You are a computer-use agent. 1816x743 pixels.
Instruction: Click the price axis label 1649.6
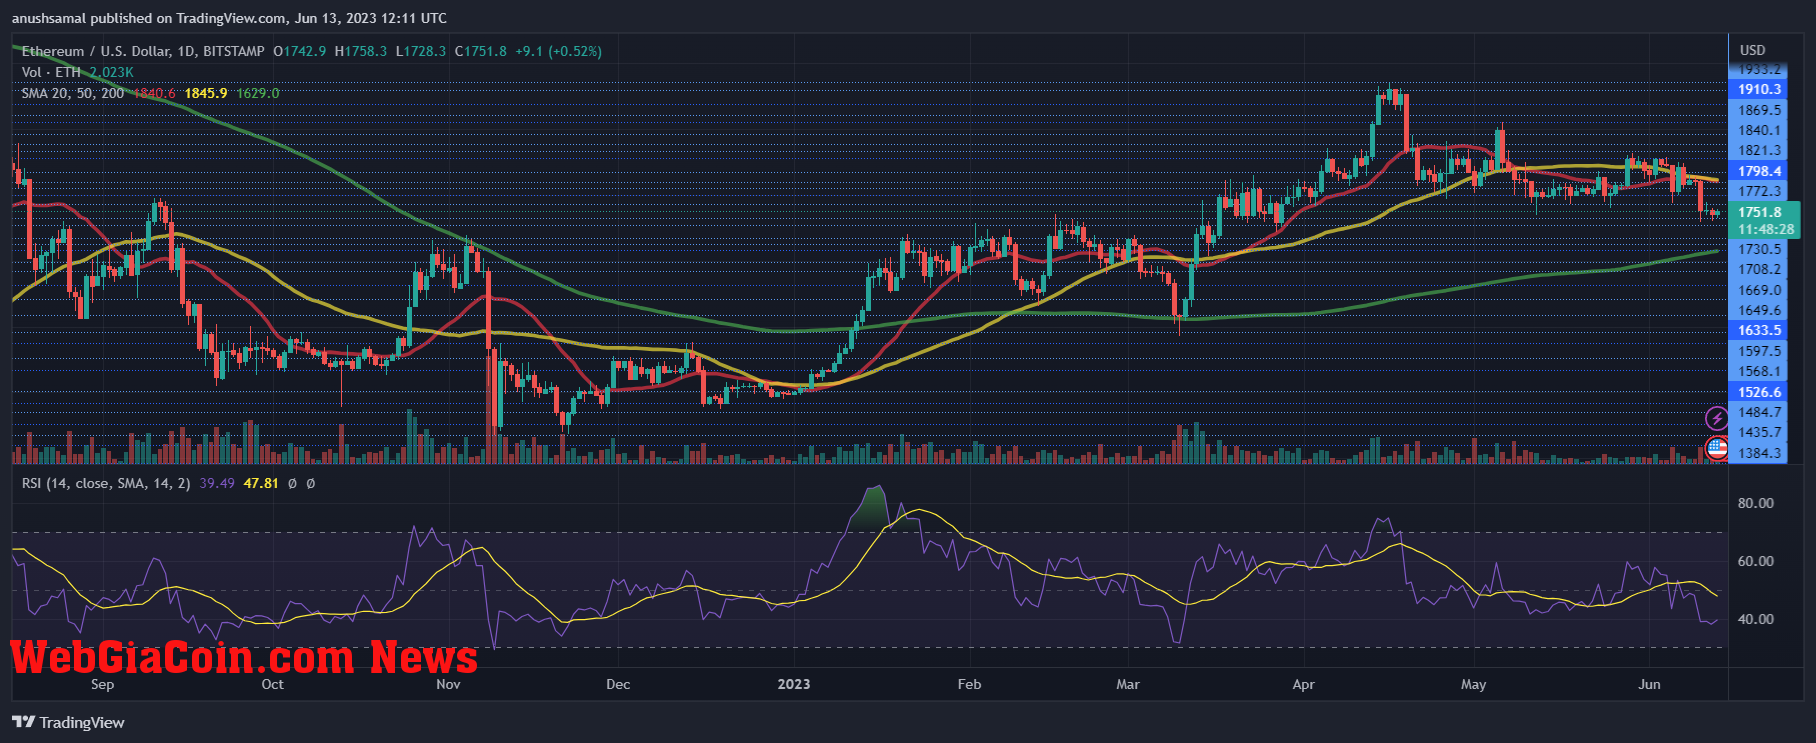tap(1760, 310)
